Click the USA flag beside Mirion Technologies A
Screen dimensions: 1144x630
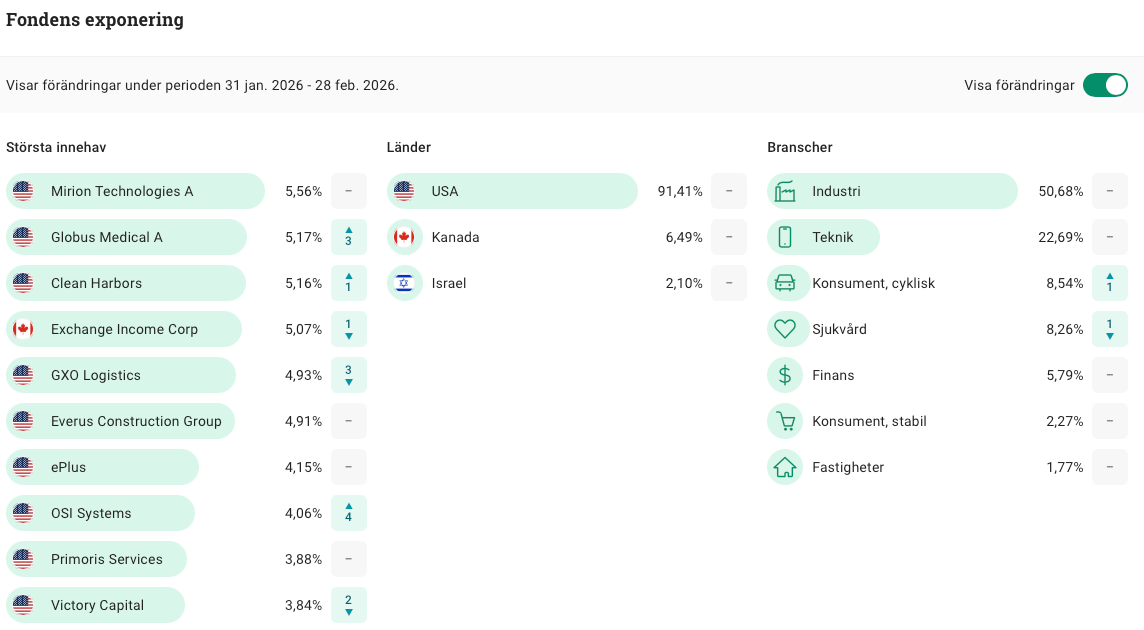[23, 191]
